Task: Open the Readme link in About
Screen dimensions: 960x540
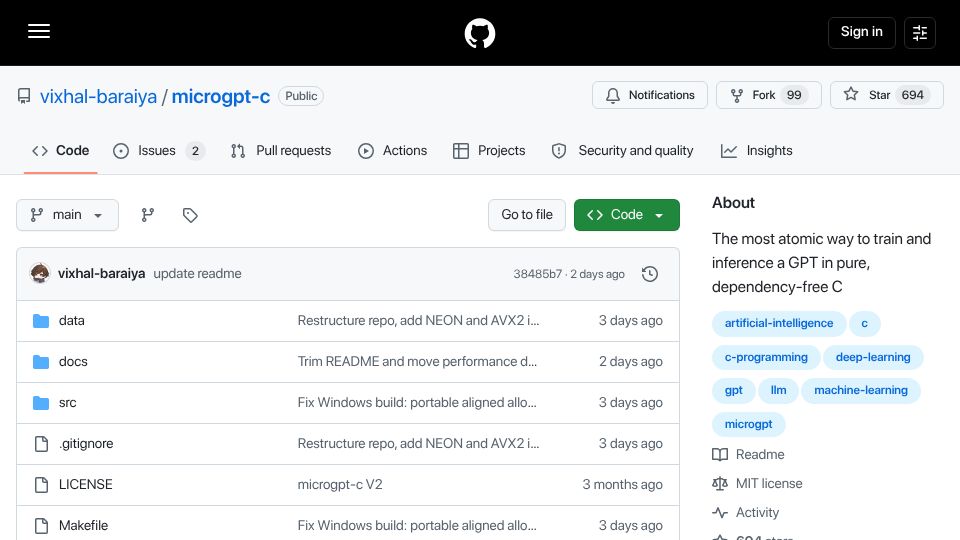Action: 748,455
